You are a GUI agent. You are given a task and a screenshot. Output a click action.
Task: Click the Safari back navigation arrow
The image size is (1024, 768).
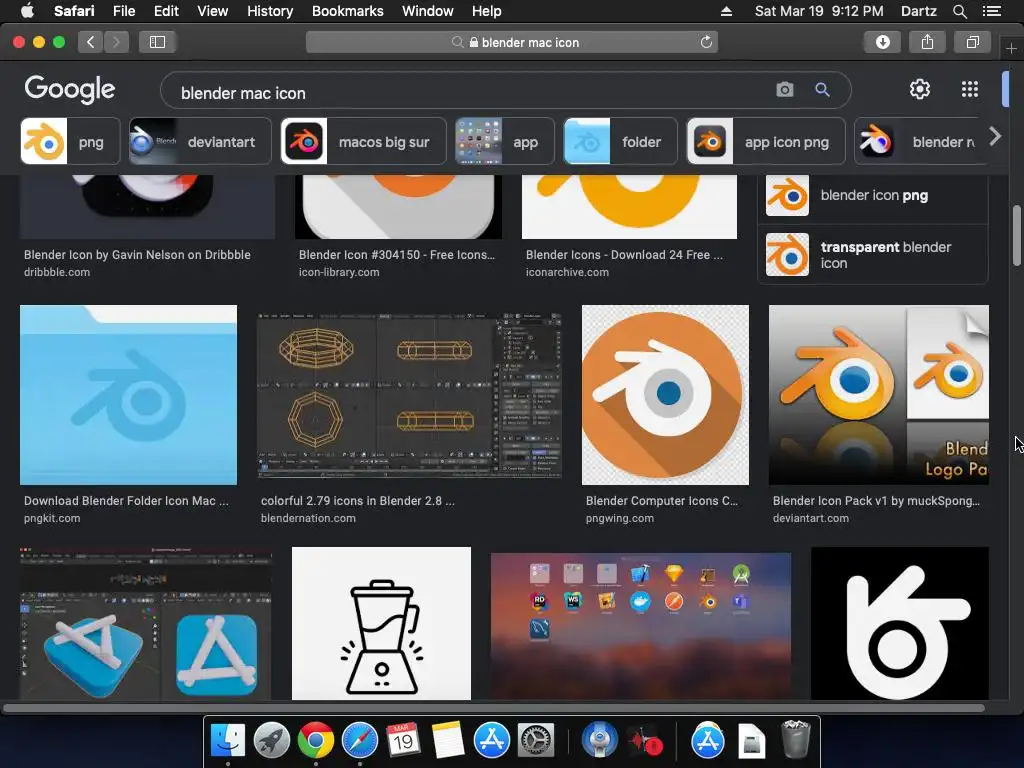(x=91, y=42)
